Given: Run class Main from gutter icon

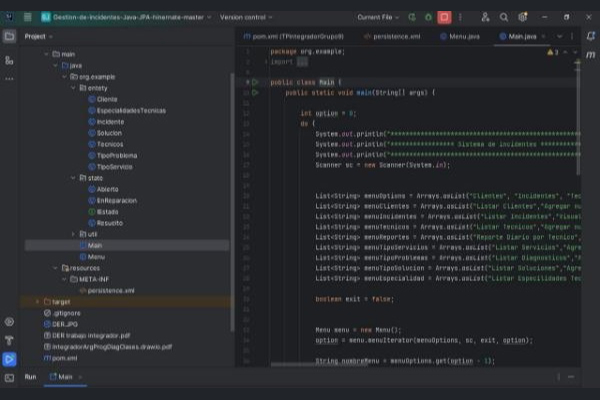Looking at the screenshot, I should (x=255, y=82).
